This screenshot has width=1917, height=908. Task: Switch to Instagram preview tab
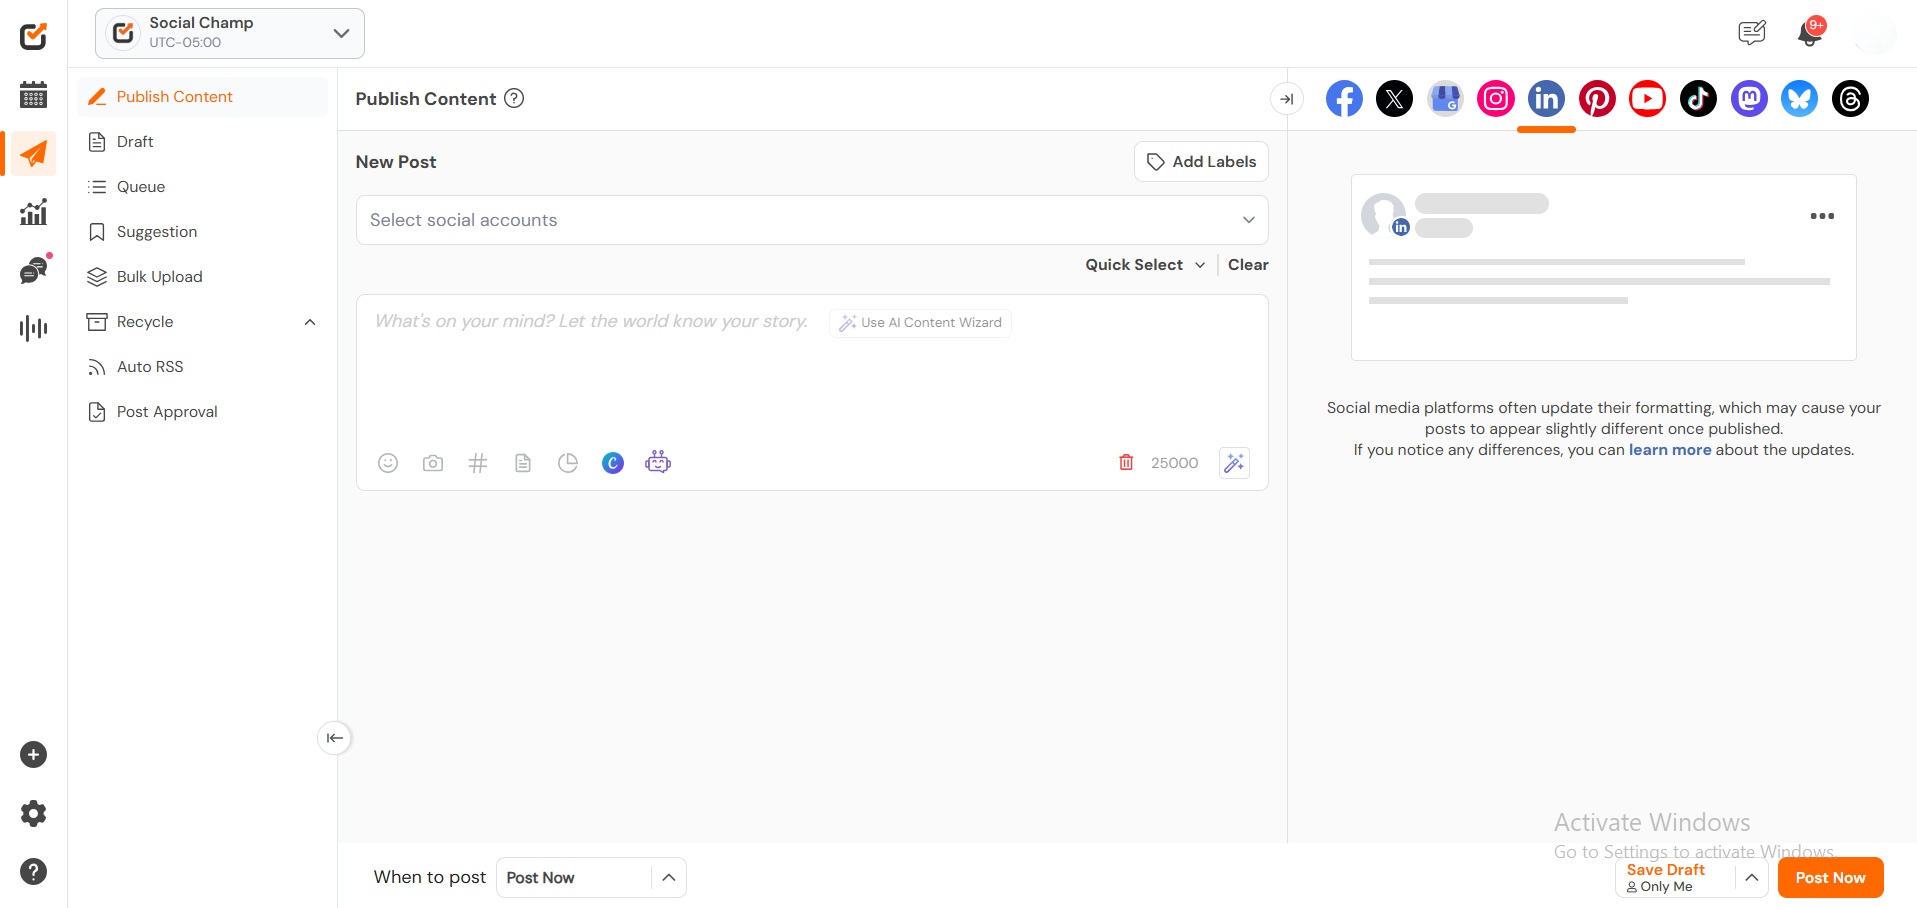coord(1496,99)
